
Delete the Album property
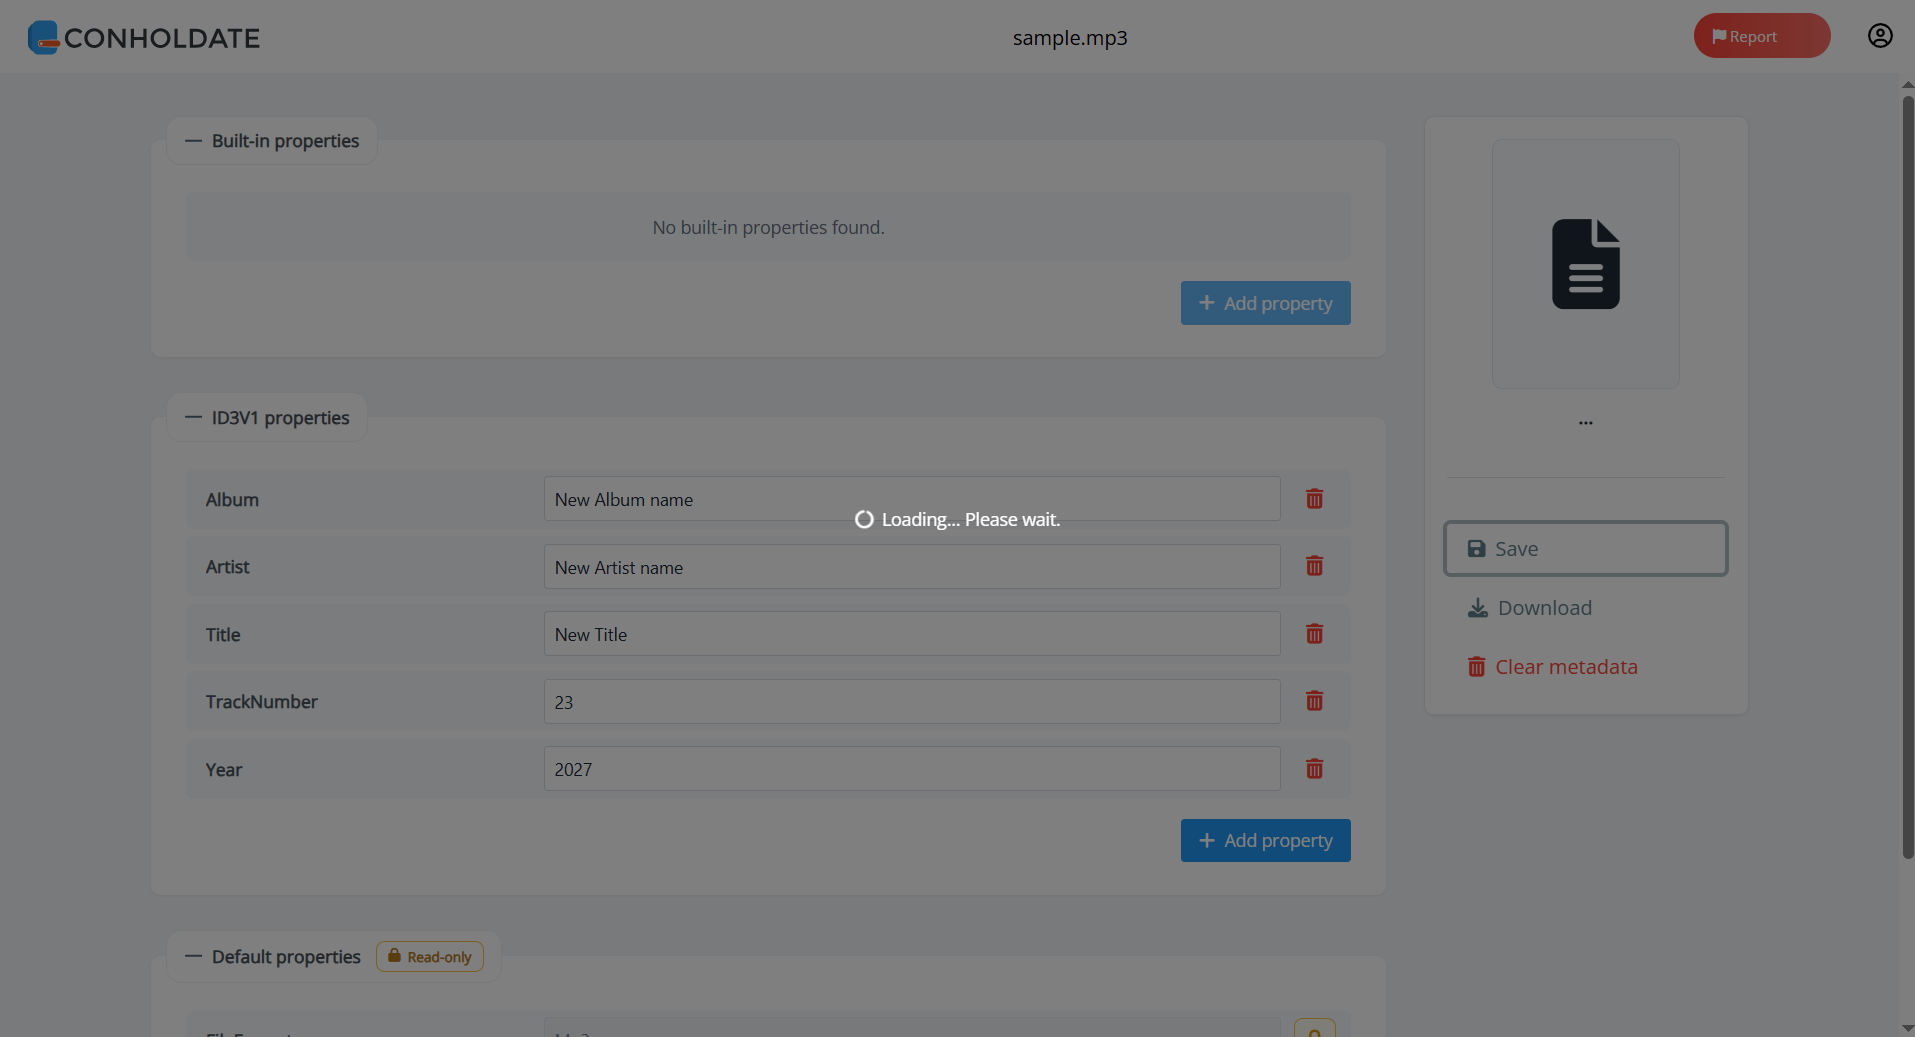point(1314,499)
